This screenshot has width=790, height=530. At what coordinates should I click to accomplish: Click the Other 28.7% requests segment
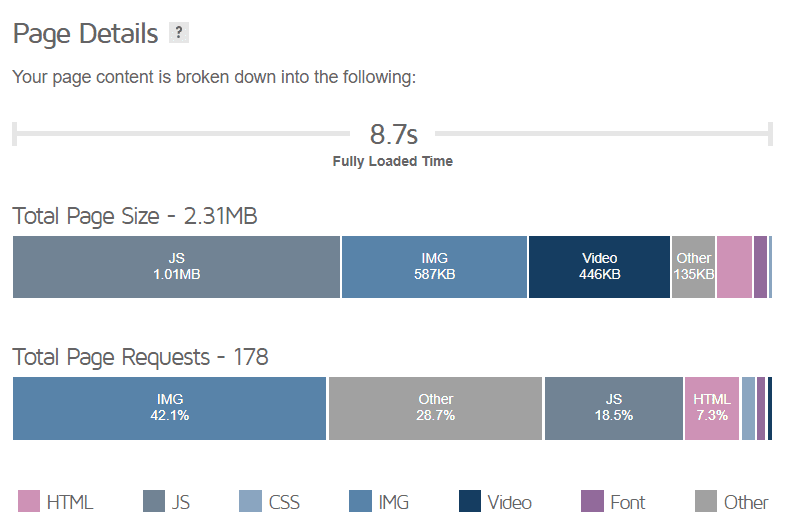pyautogui.click(x=435, y=407)
